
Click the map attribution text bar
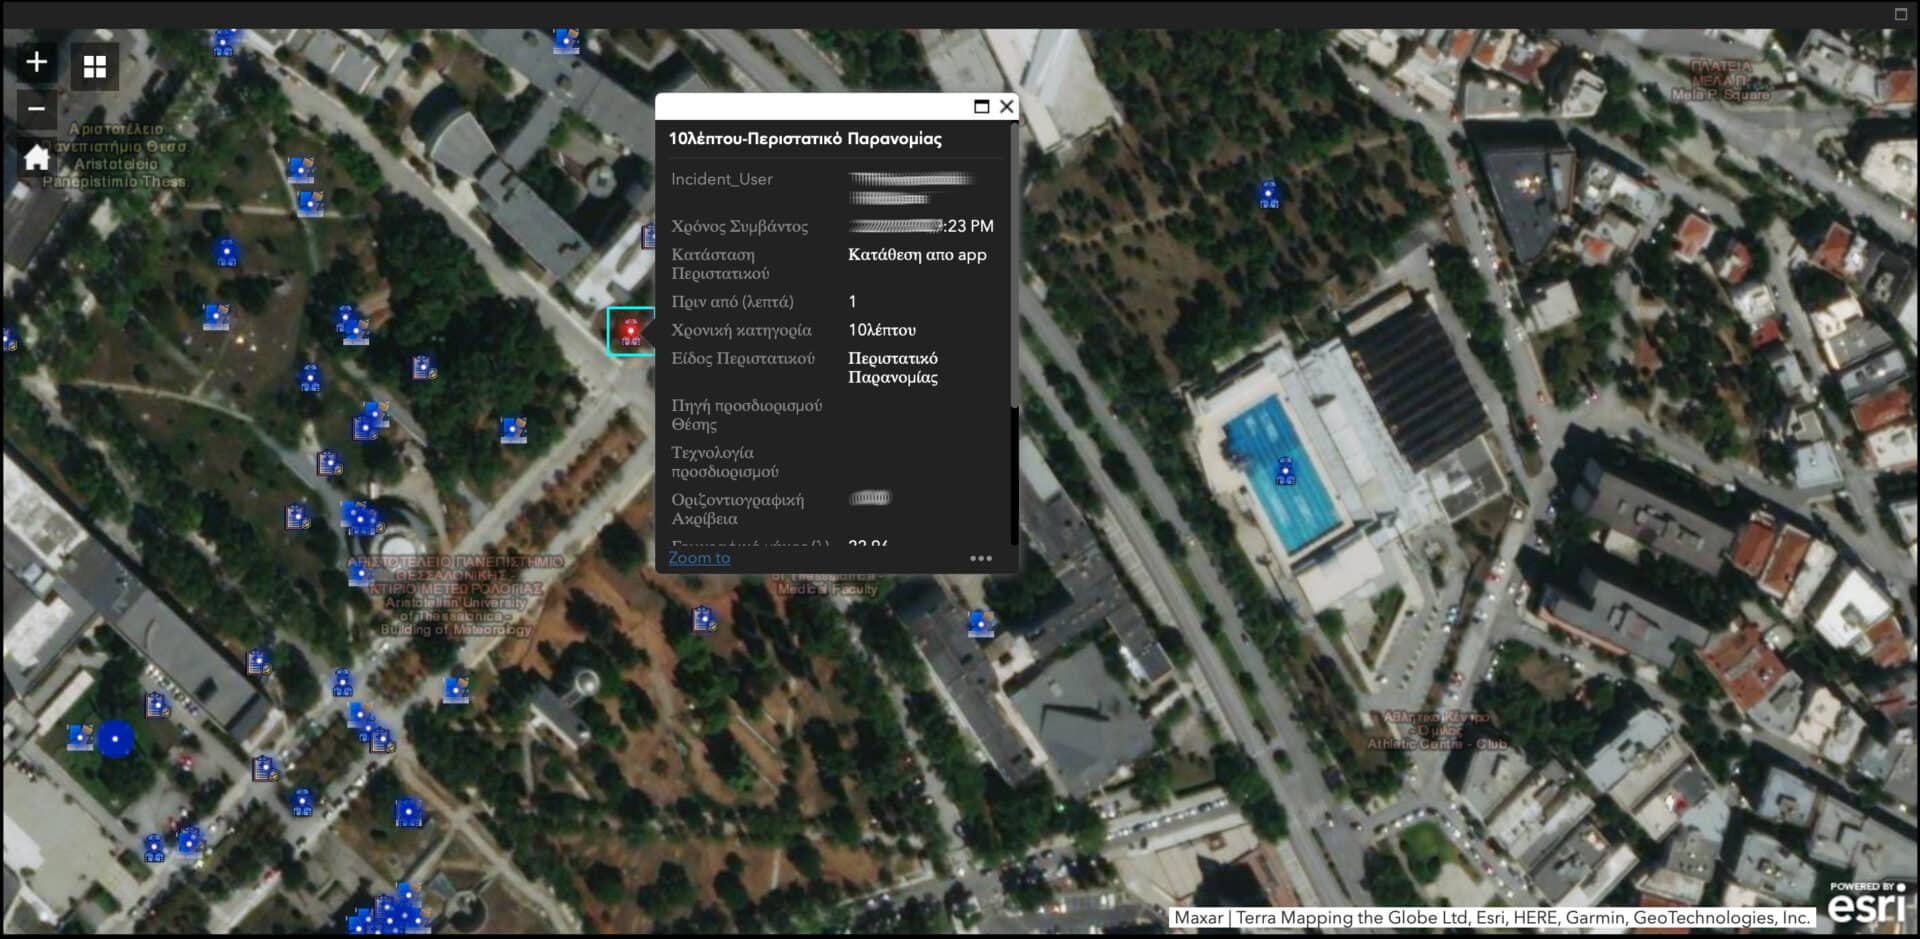[x=1491, y=917]
